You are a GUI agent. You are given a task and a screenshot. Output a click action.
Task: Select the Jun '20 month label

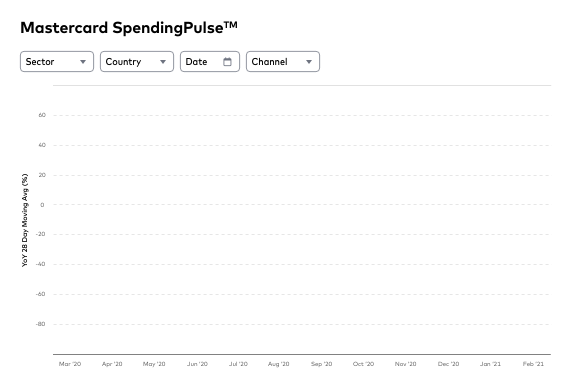[x=197, y=364]
